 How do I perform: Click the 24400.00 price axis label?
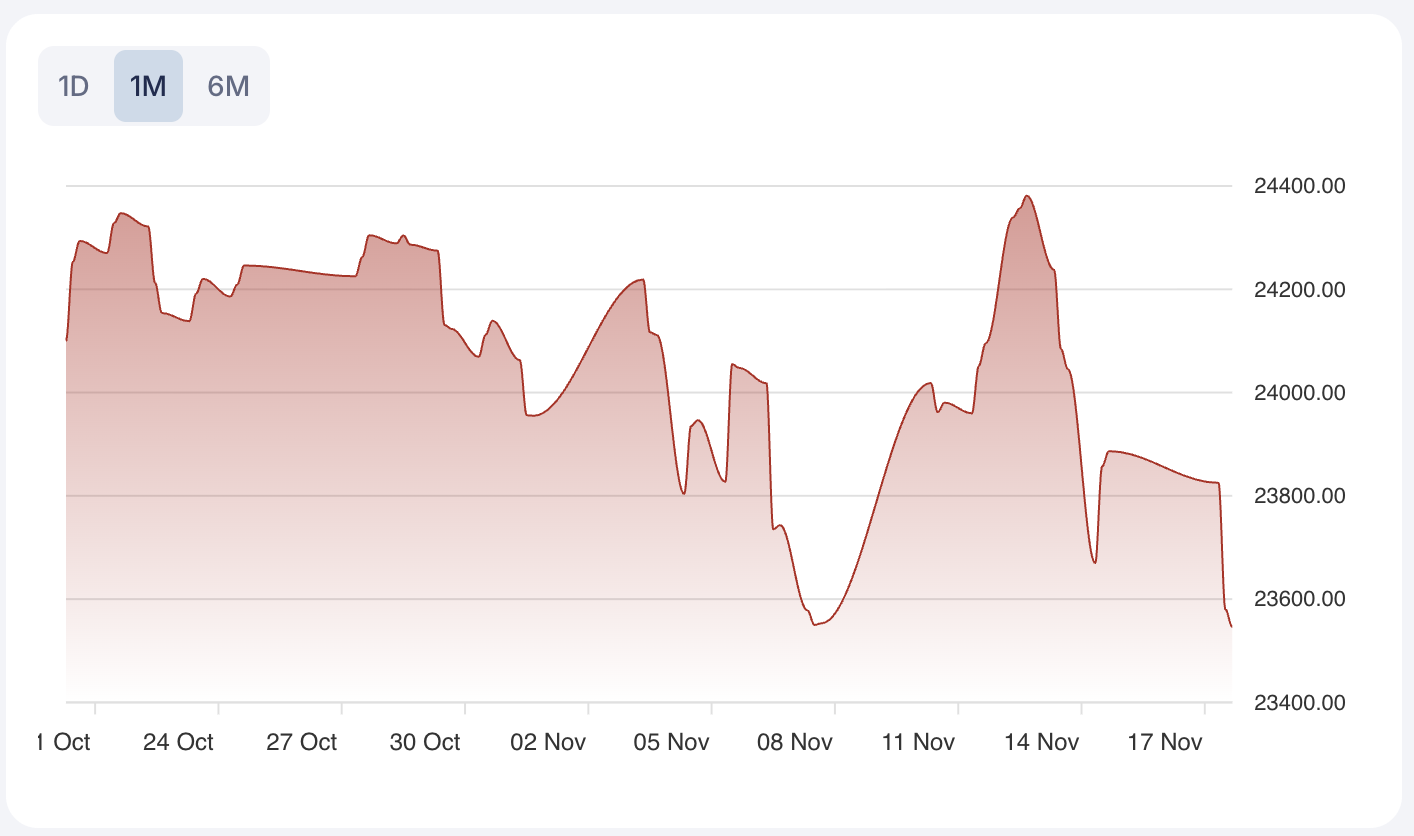click(x=1299, y=186)
